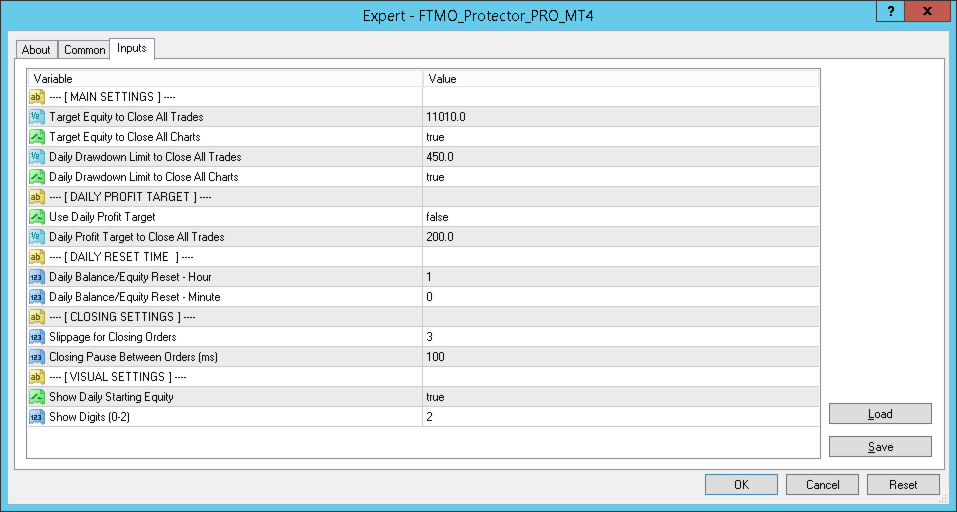Select the Show Digits (0-2) label
Image resolution: width=957 pixels, height=512 pixels.
(89, 417)
